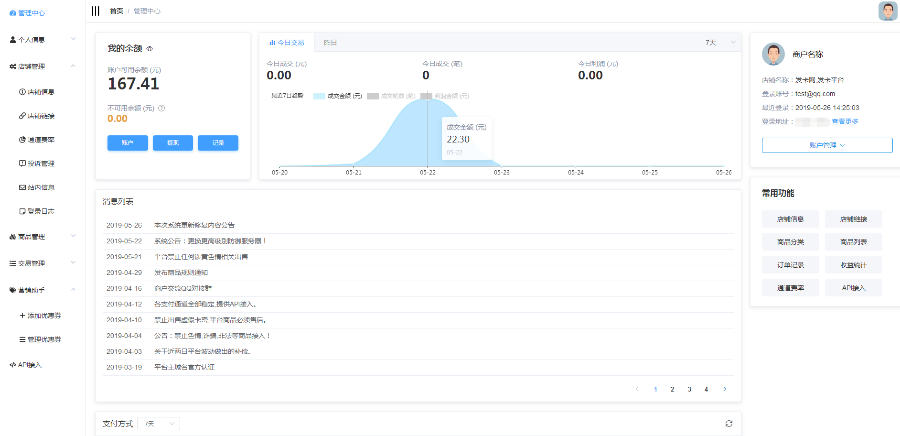Expand the 交易管理 sidebar menu
The image size is (900, 436).
(42, 263)
